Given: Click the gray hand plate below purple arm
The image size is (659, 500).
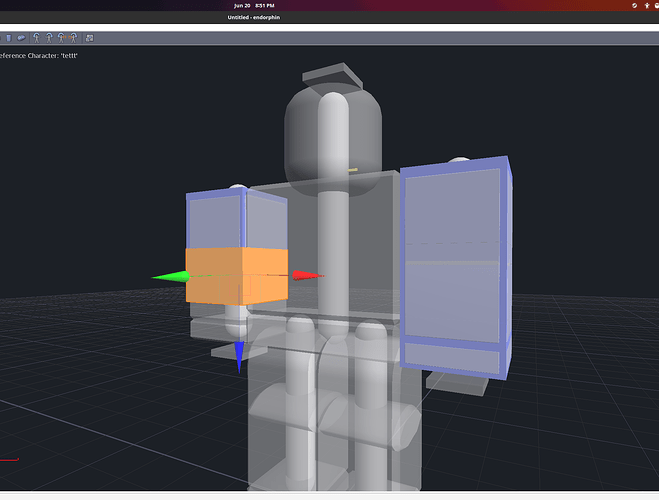Looking at the screenshot, I should (457, 383).
